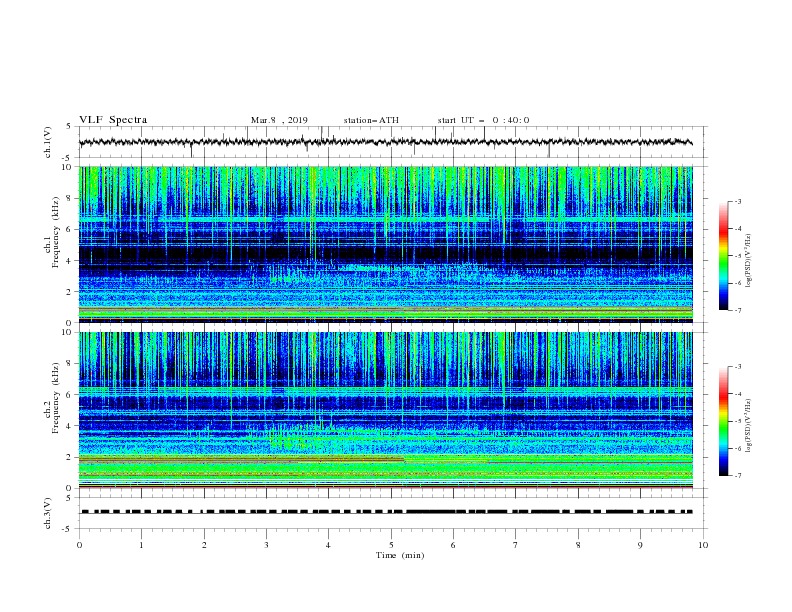Click the "5" tick on ch.1(V) axis

pos(69,126)
